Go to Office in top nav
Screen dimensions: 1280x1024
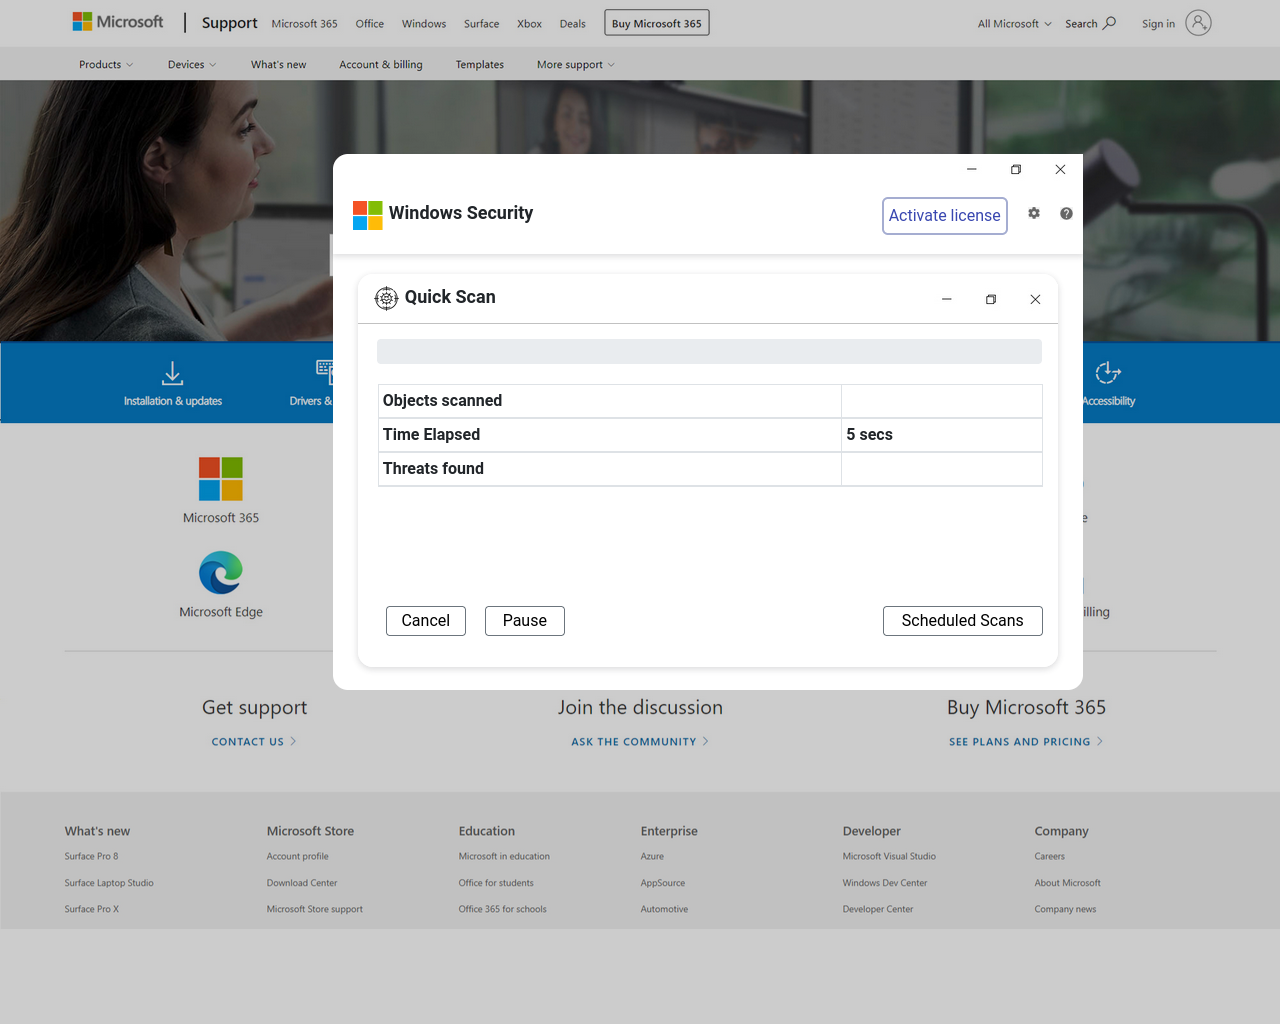(370, 23)
